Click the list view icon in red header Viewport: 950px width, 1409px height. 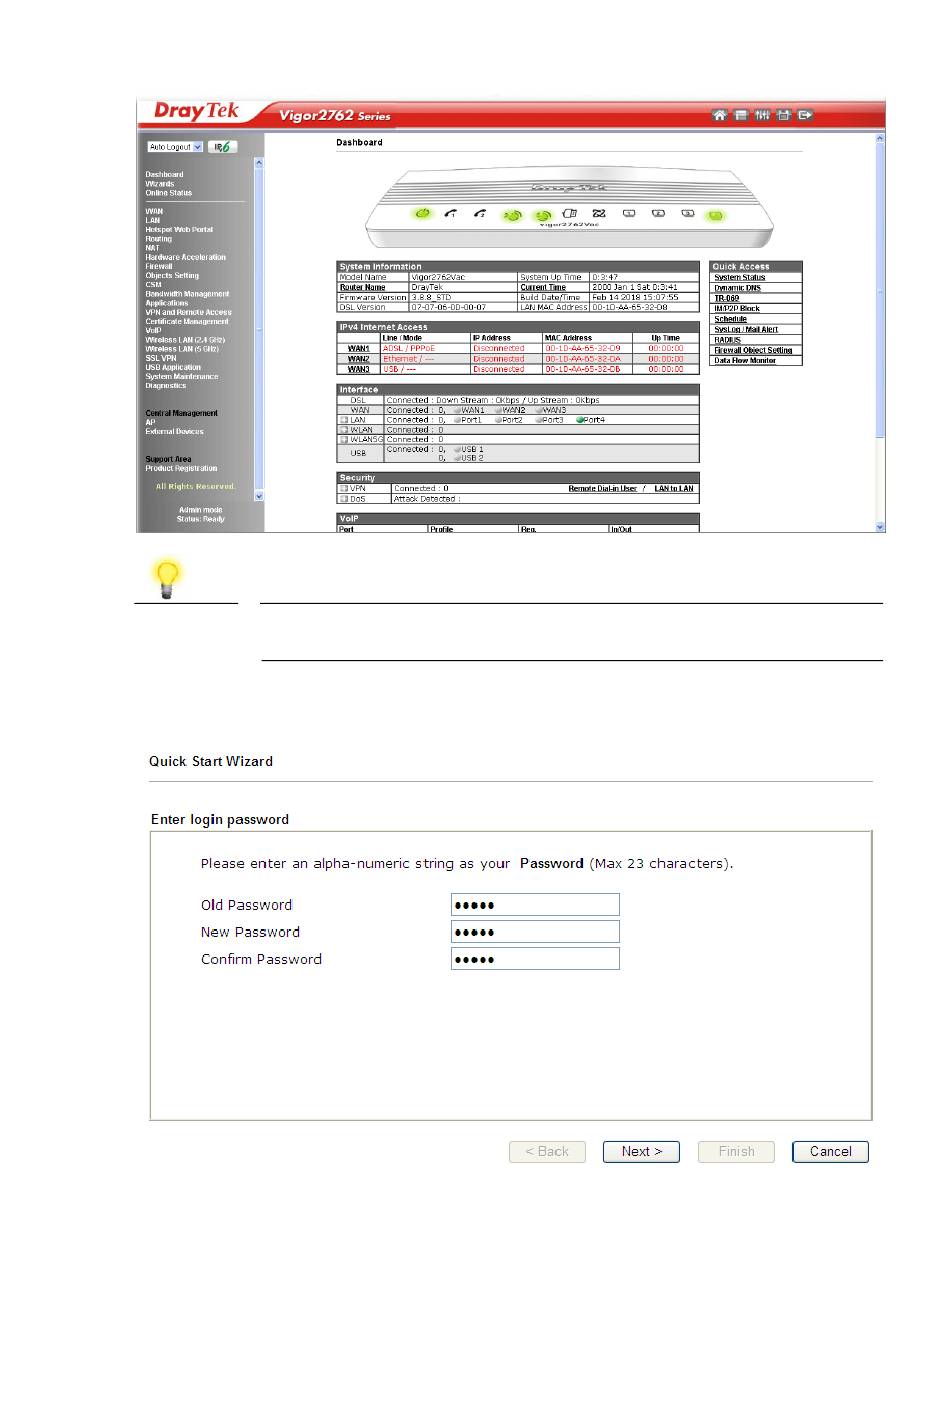[x=741, y=115]
